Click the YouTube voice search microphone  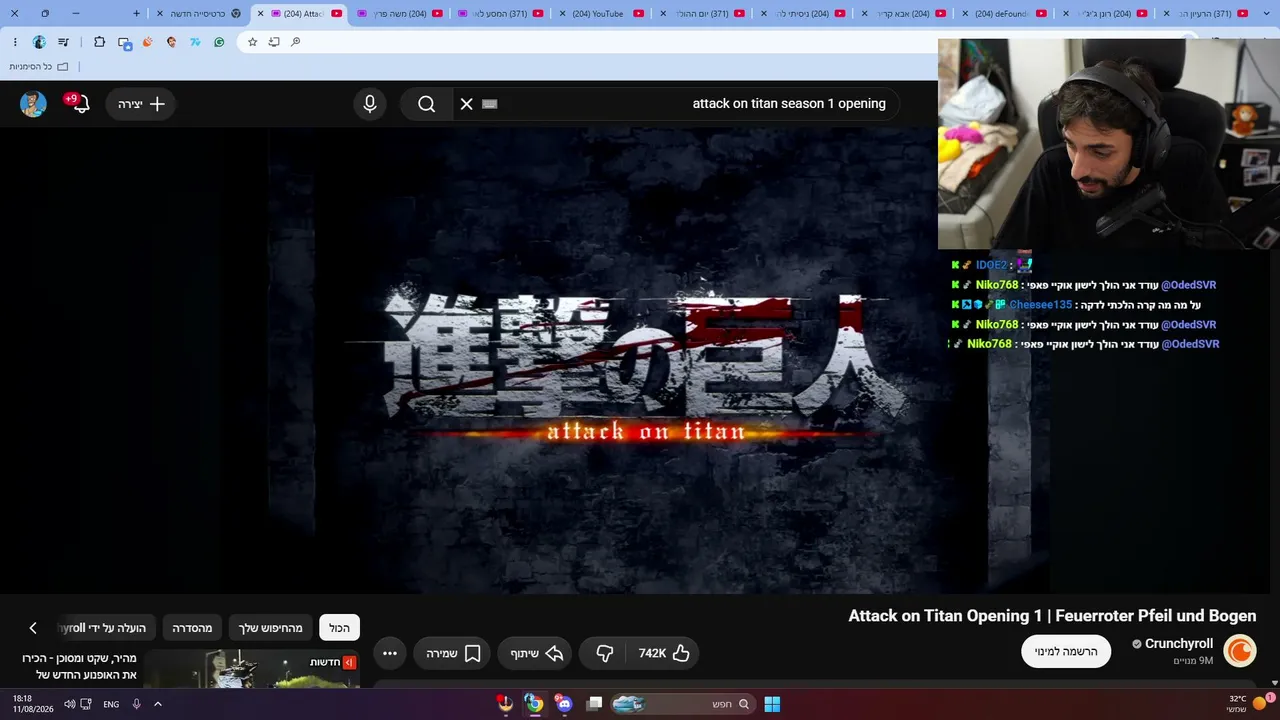pos(370,104)
